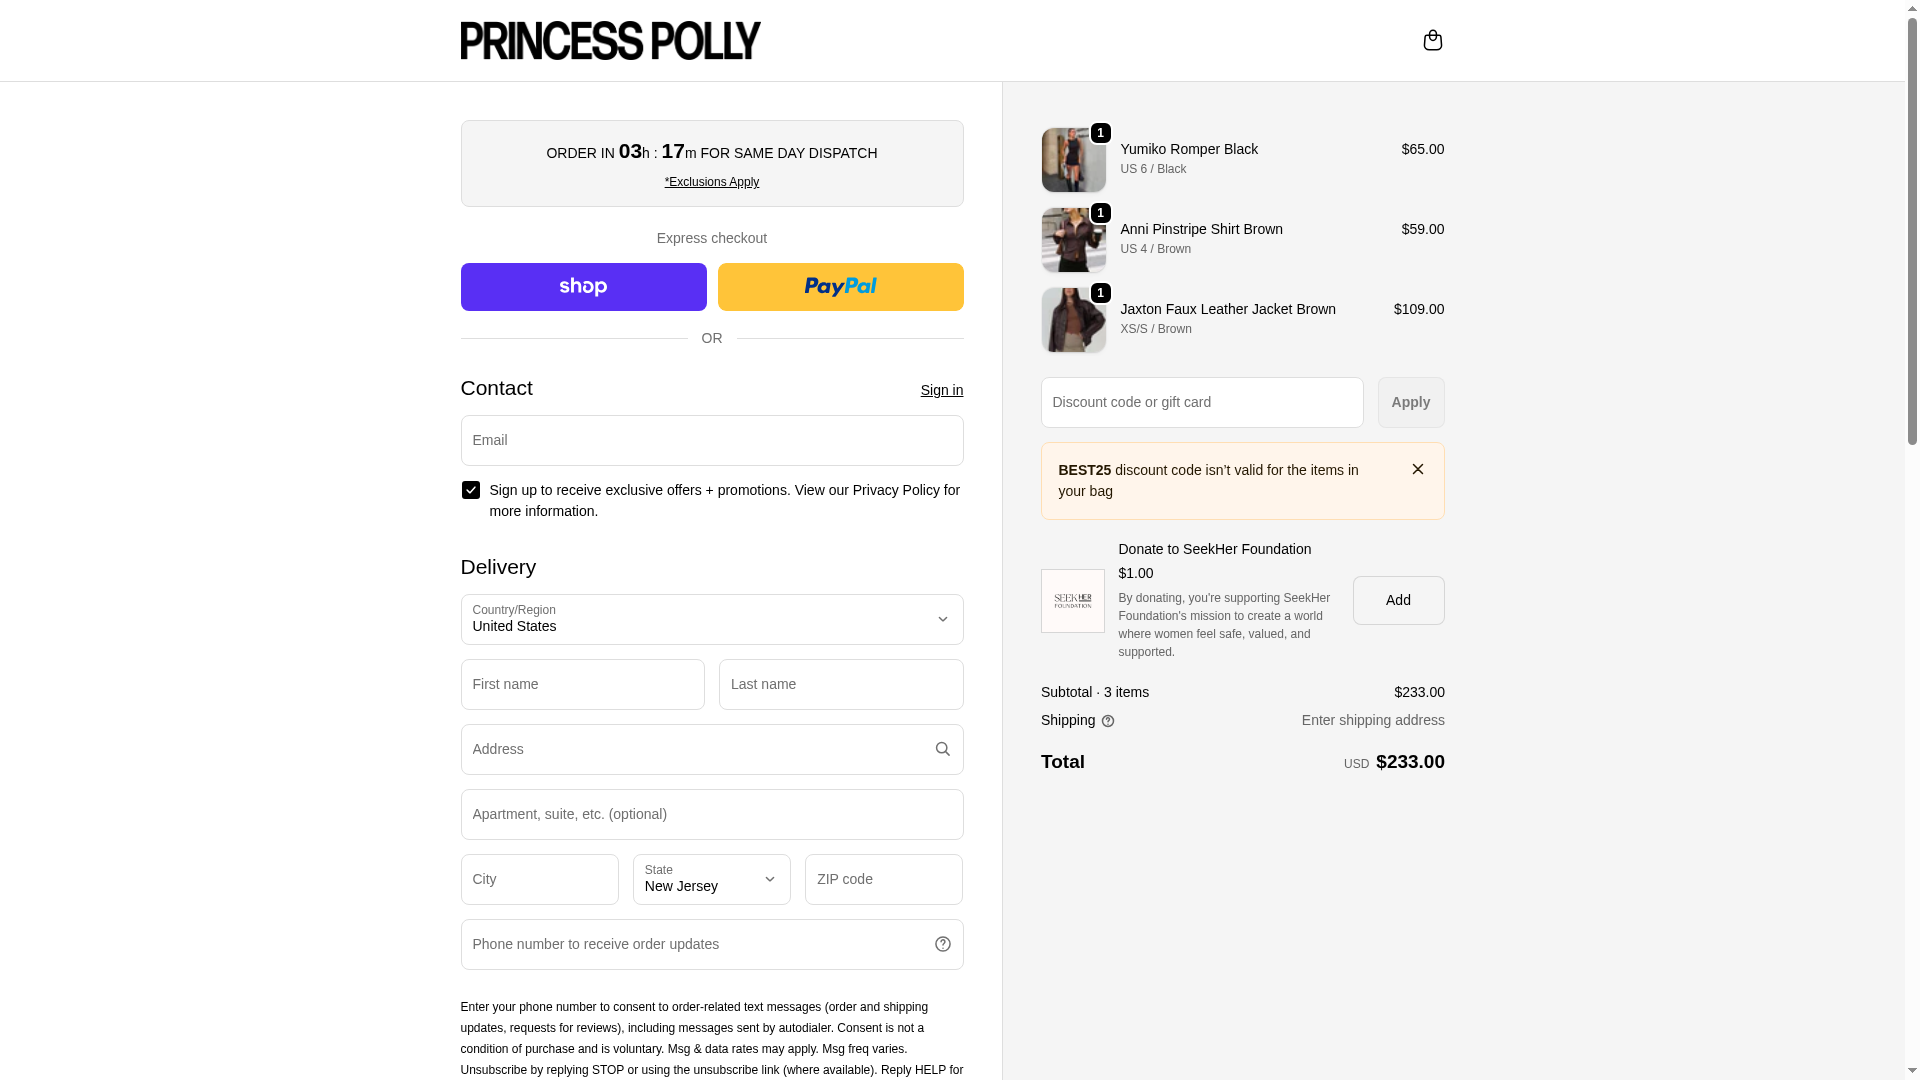This screenshot has width=1920, height=1080.
Task: Focus the Email input field
Action: pyautogui.click(x=711, y=440)
